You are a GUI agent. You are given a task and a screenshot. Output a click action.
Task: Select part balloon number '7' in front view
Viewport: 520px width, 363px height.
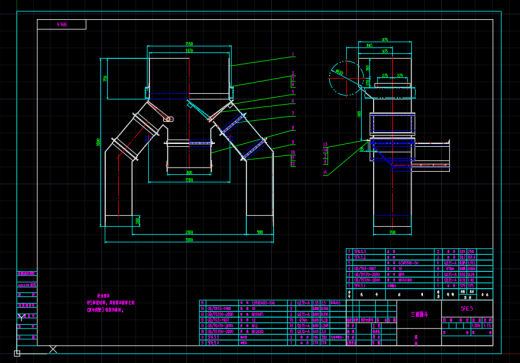point(293,113)
